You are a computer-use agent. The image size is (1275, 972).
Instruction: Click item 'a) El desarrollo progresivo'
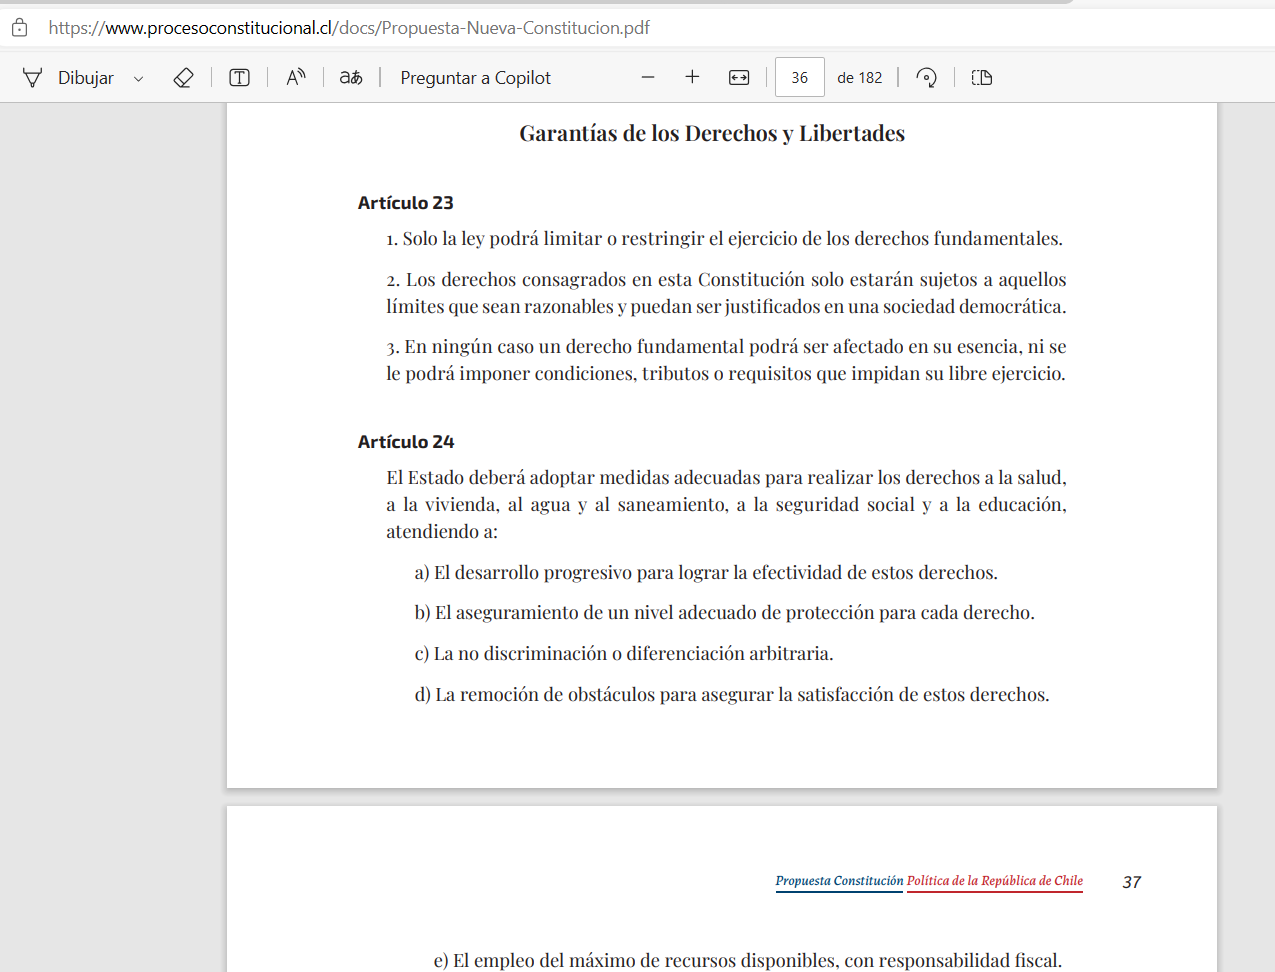click(706, 573)
